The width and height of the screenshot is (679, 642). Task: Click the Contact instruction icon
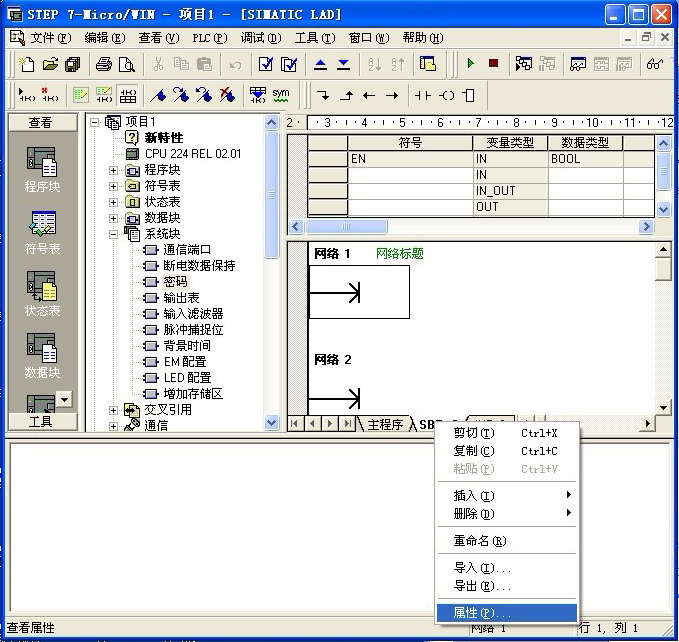423,95
